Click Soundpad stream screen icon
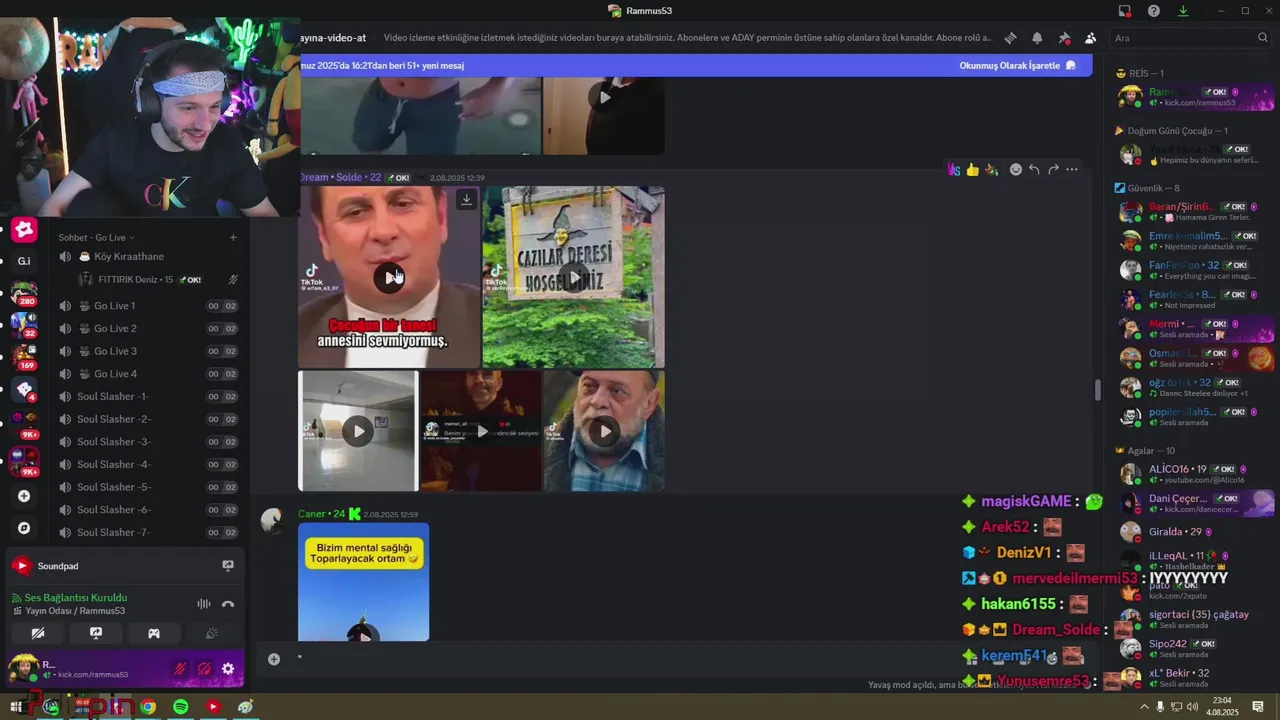 click(x=228, y=566)
